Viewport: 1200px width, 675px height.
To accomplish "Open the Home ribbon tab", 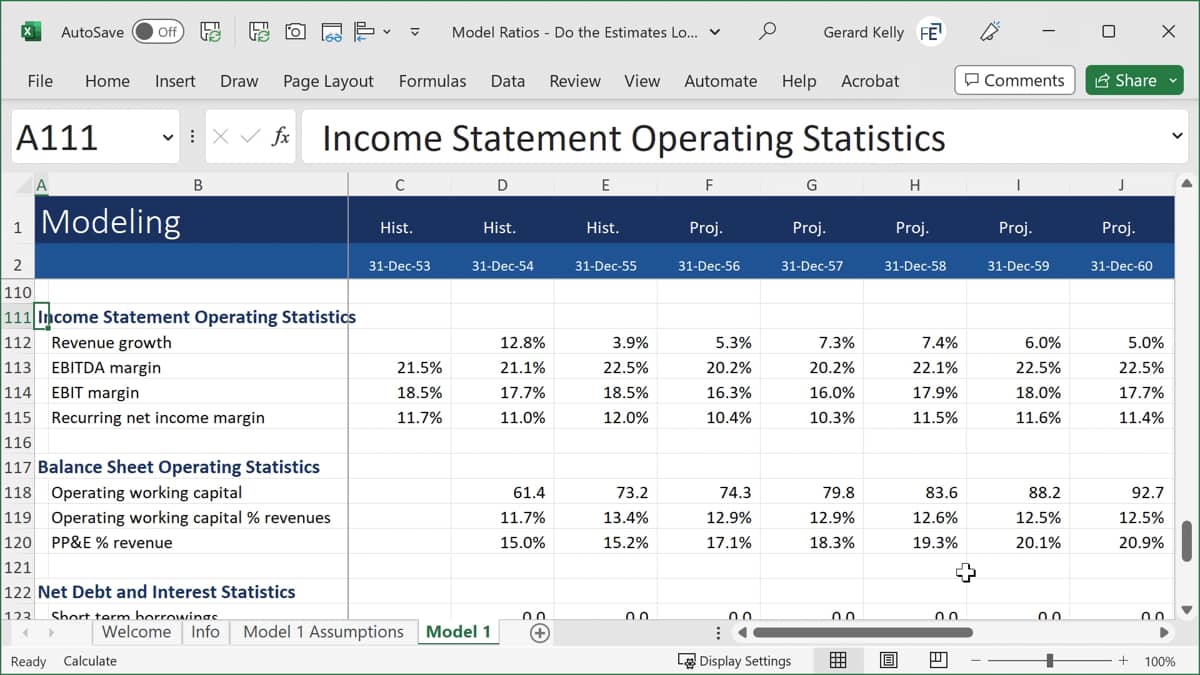I will pyautogui.click(x=107, y=81).
